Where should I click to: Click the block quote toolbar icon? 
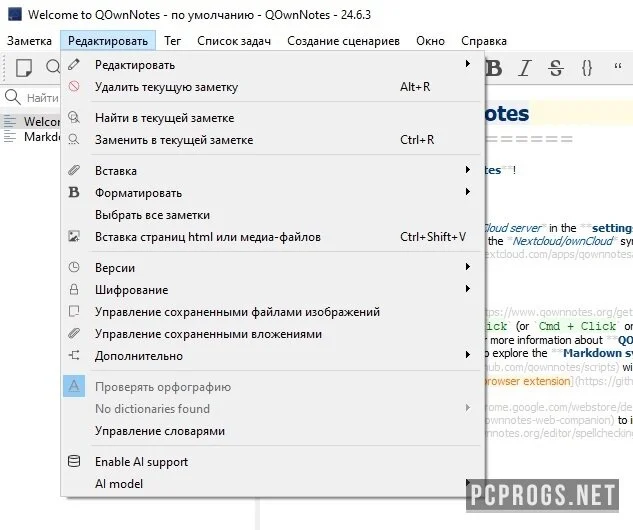point(617,67)
